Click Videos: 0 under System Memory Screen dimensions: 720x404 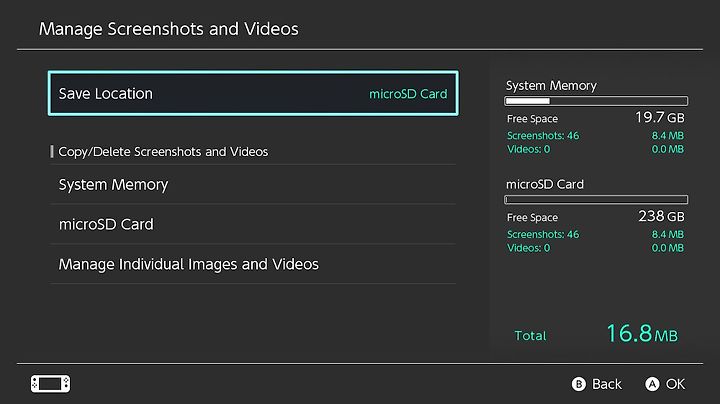(528, 149)
